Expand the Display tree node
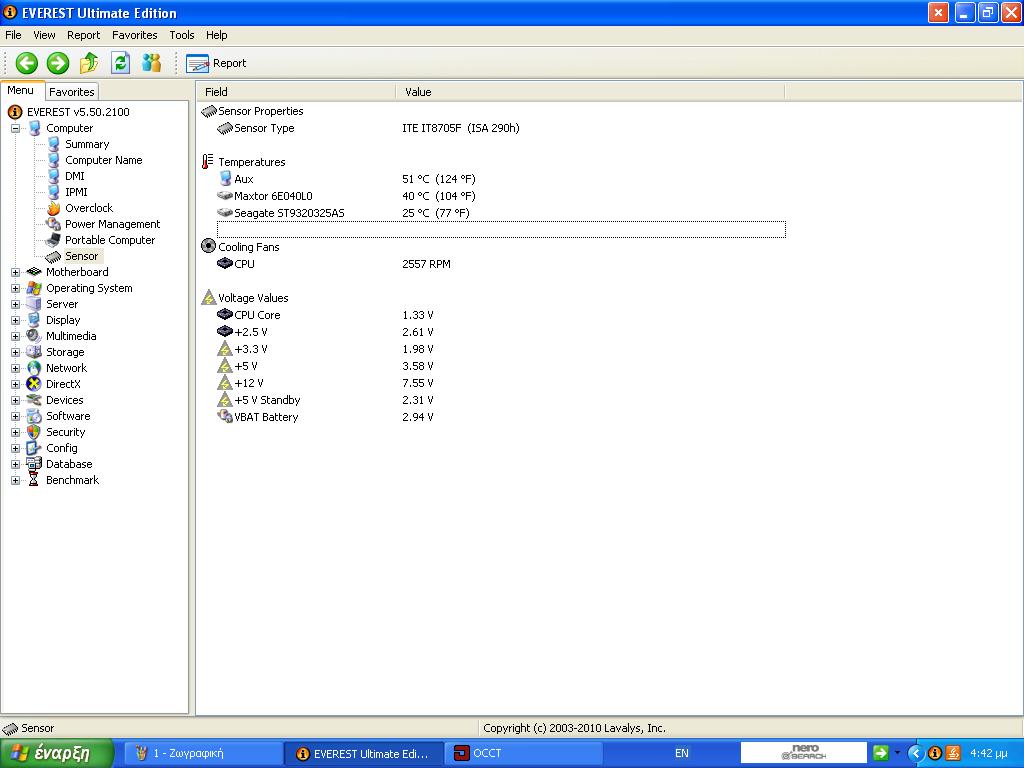1024x768 pixels. 16,320
